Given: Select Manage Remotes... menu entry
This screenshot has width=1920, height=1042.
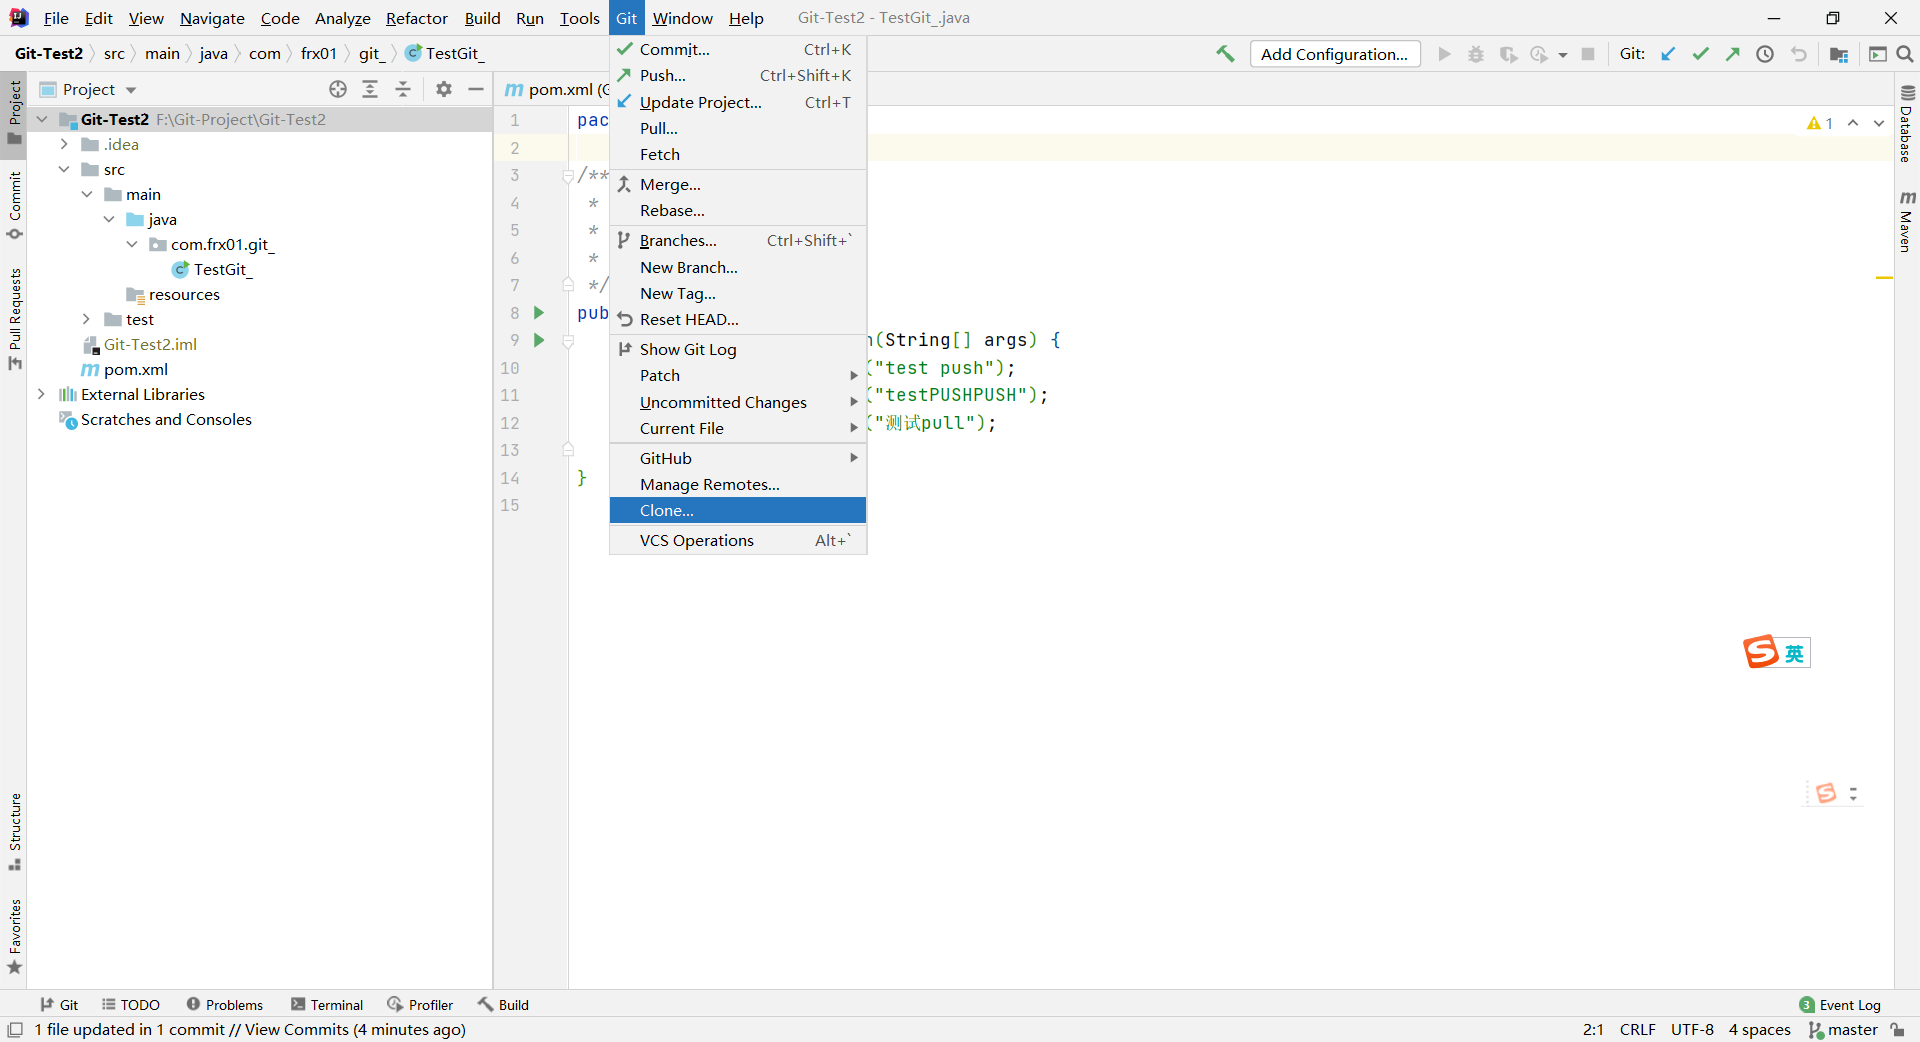Looking at the screenshot, I should [738, 484].
